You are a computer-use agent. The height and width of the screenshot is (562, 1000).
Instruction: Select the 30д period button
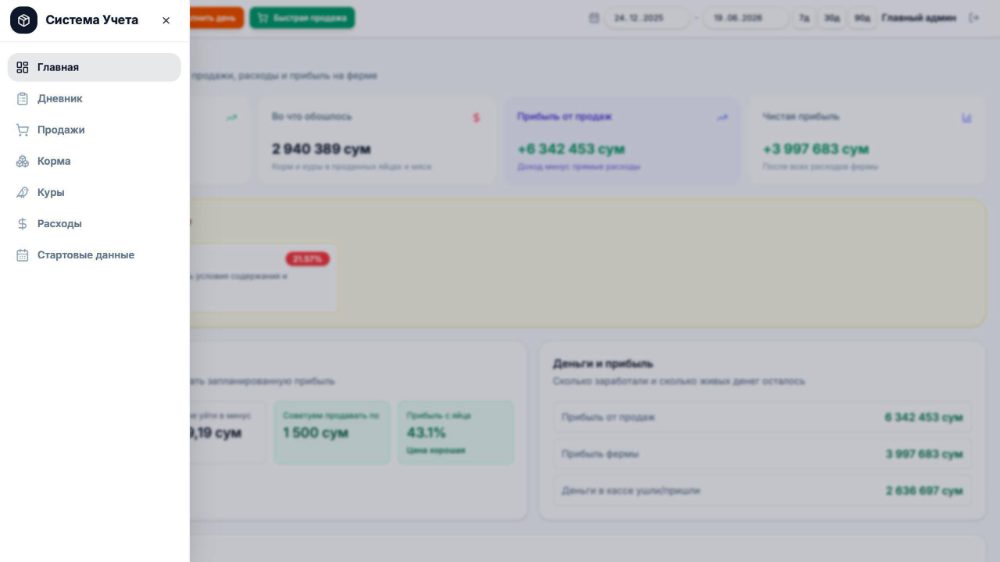pyautogui.click(x=832, y=18)
